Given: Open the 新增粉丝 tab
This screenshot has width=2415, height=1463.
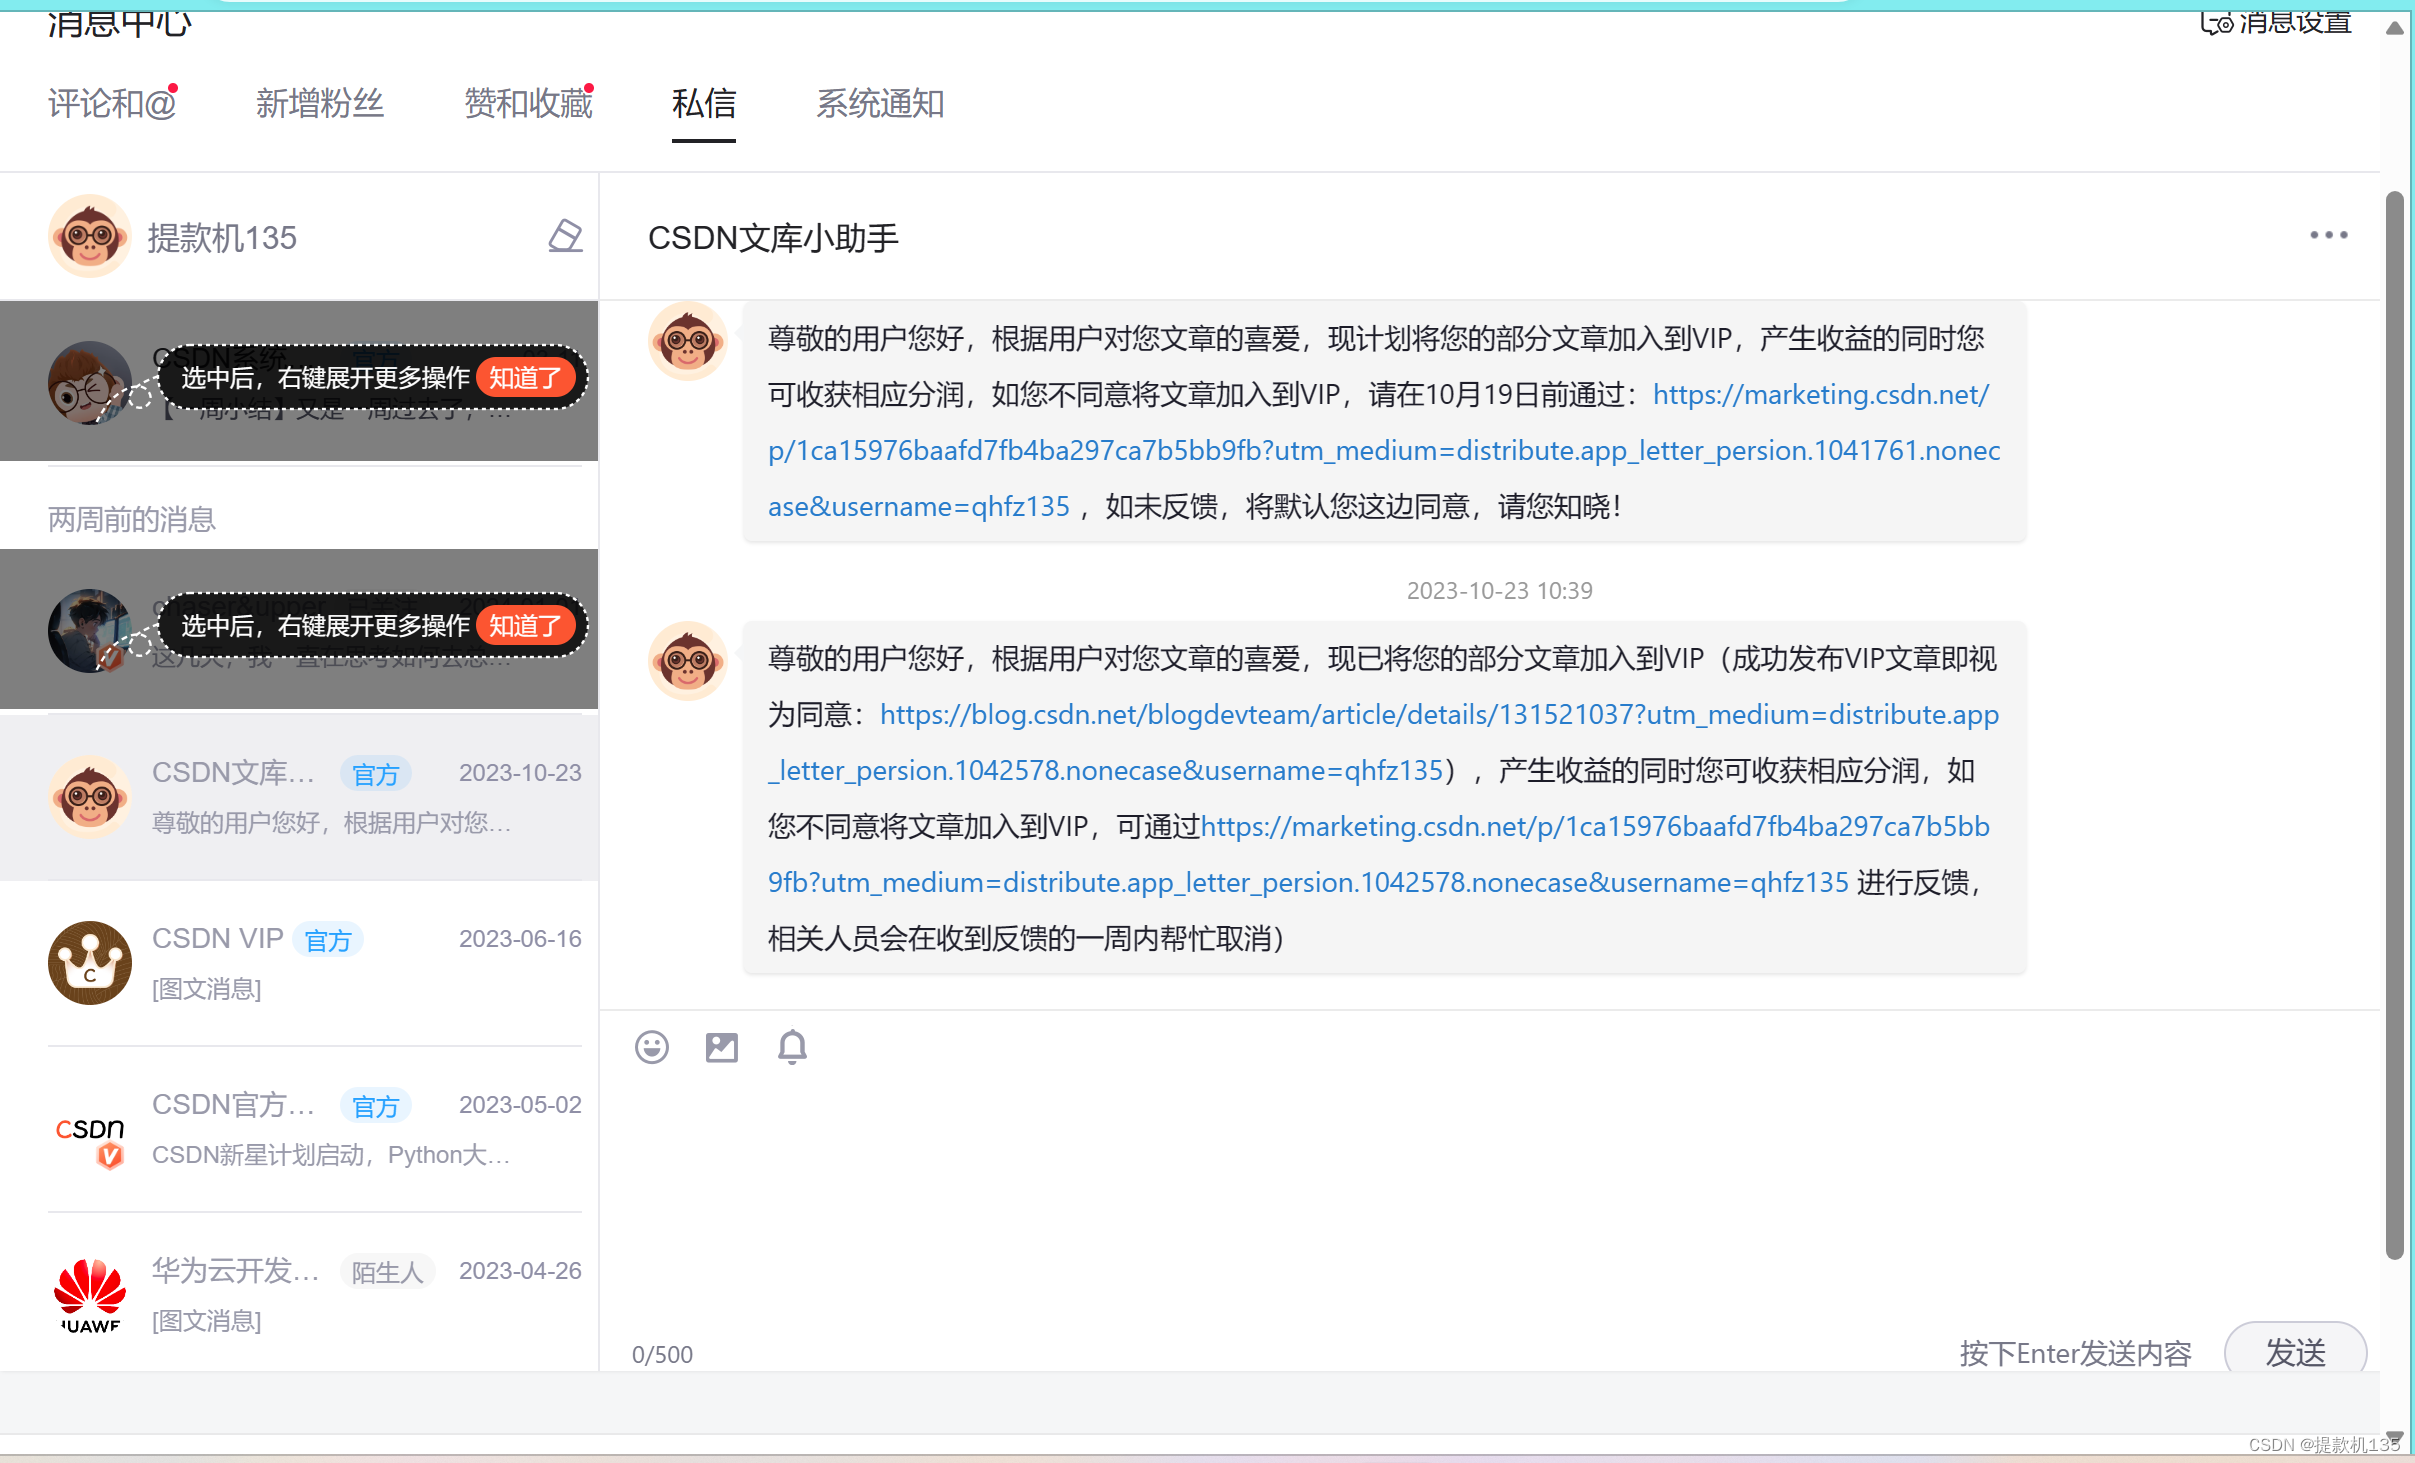Looking at the screenshot, I should click(x=319, y=104).
